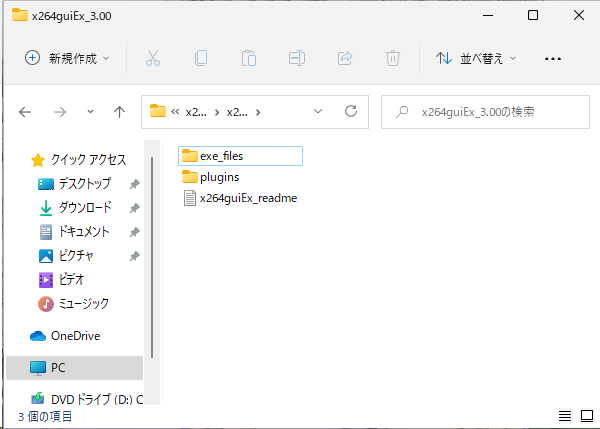The height and width of the screenshot is (429, 600).
Task: Click the navigation pane vertical scrollbar
Action: [x=152, y=257]
